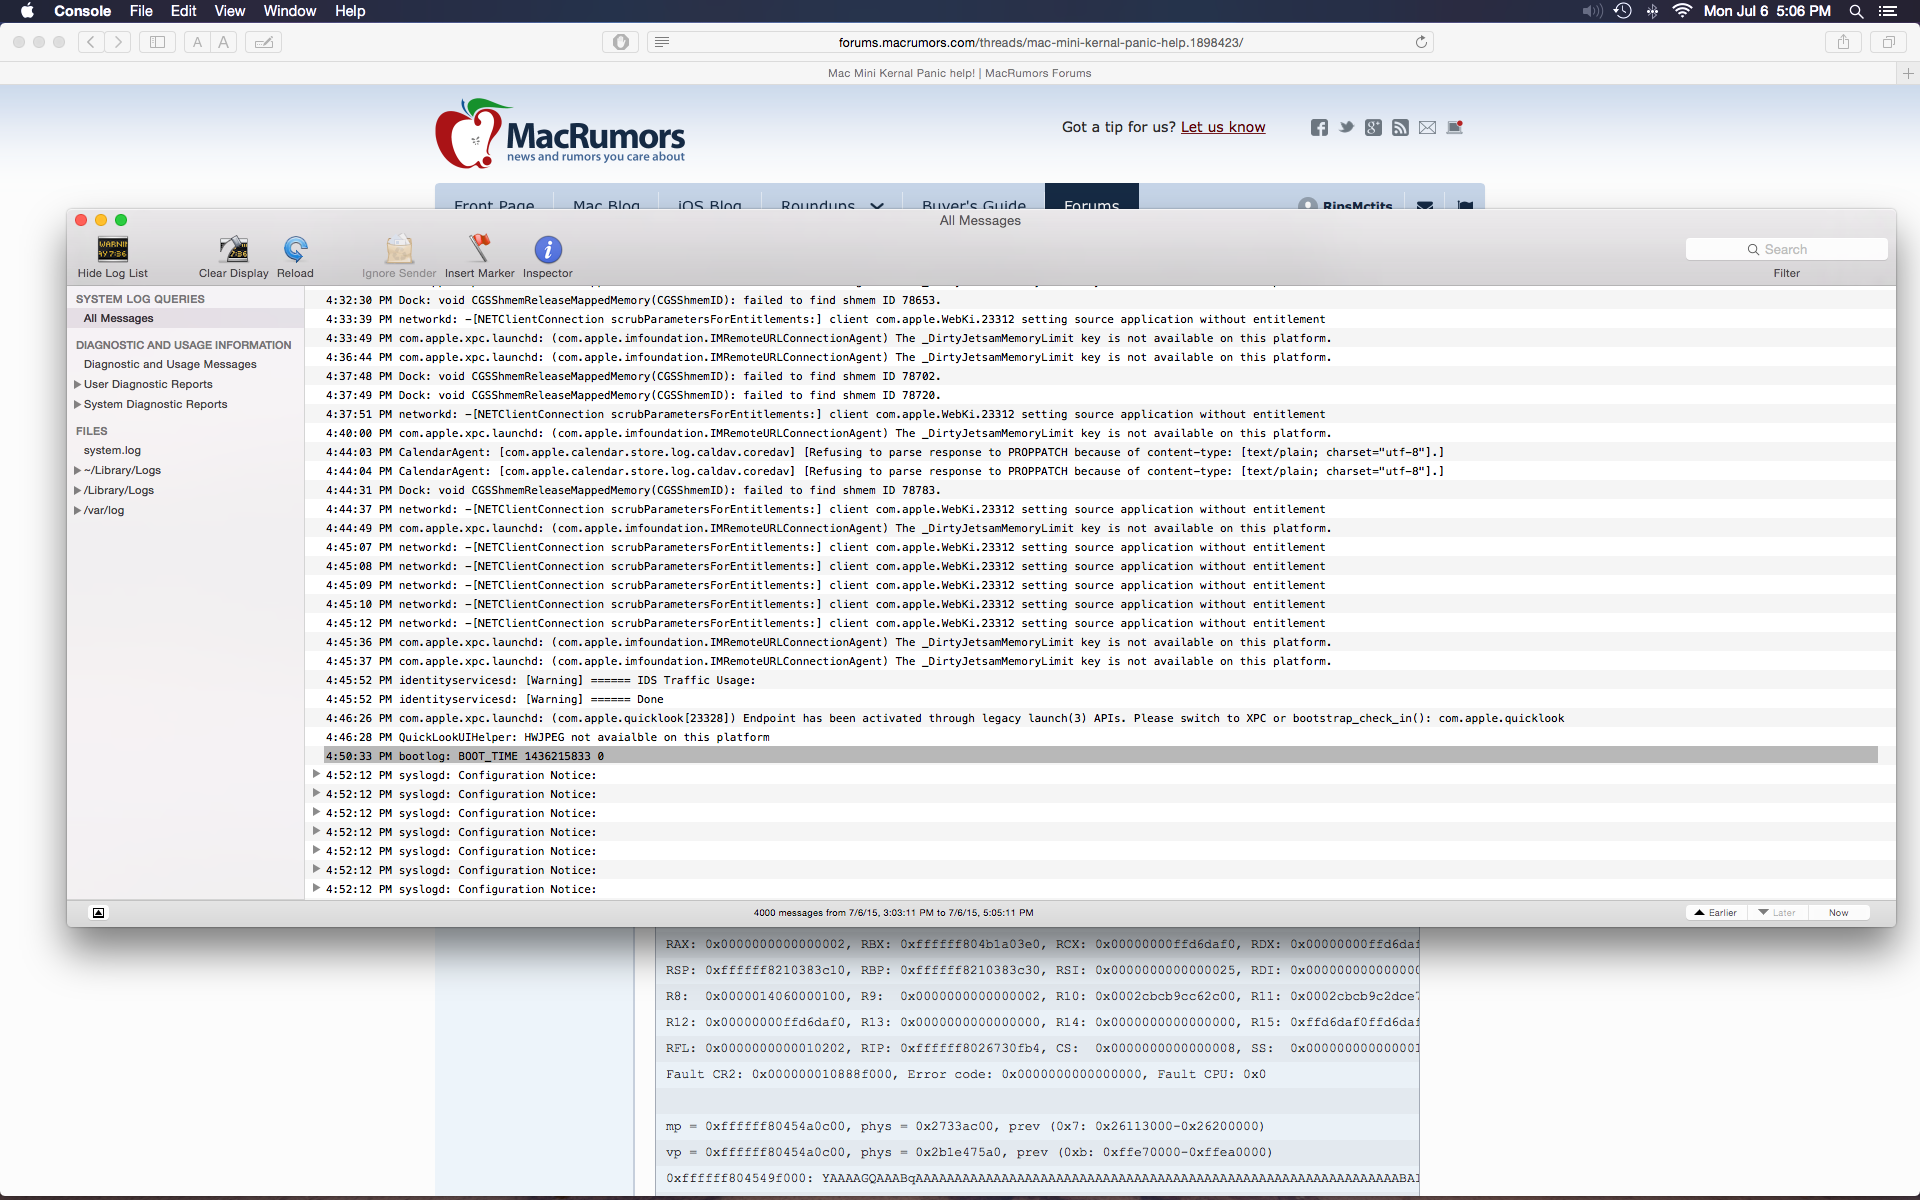This screenshot has height=1200, width=1920.
Task: Click the Ignore Sender icon
Action: click(x=399, y=249)
